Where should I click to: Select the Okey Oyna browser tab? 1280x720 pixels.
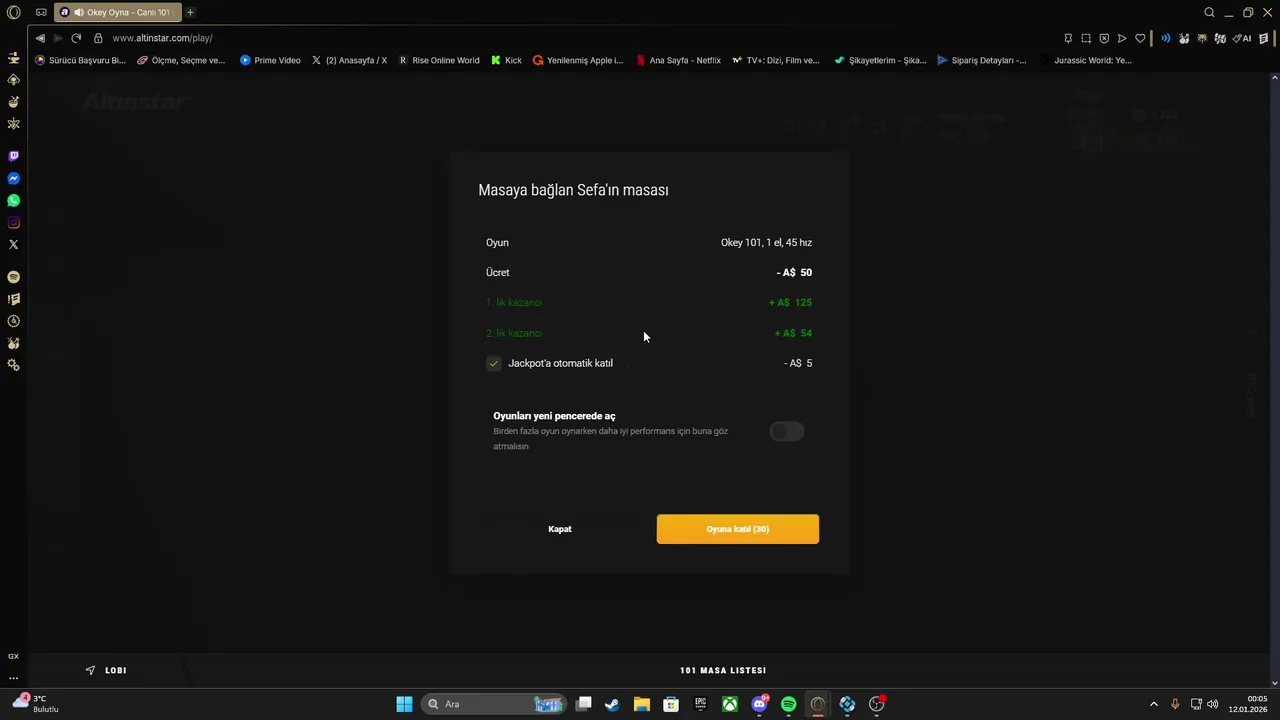point(118,12)
